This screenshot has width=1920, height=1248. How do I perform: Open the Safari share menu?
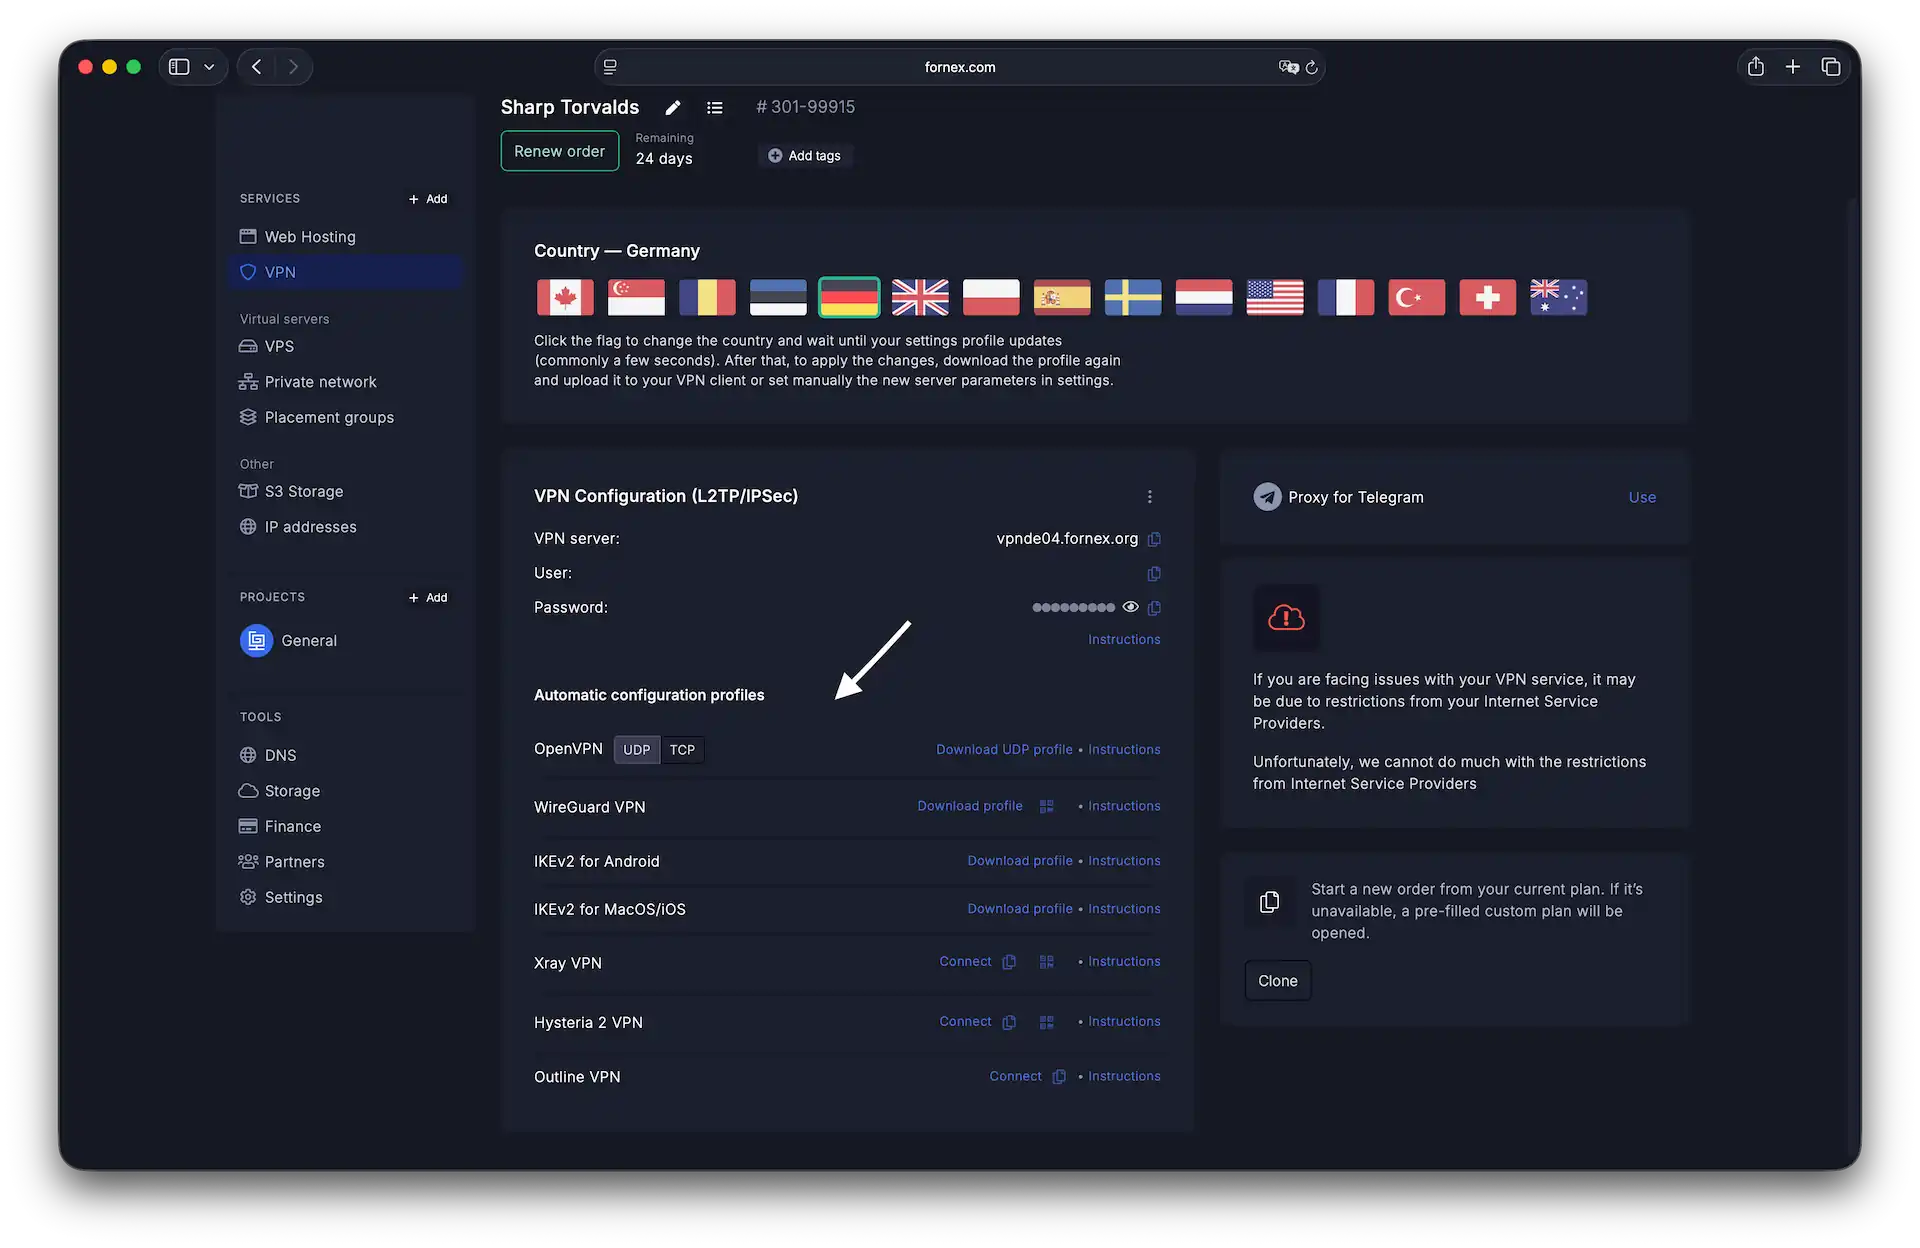click(x=1756, y=67)
